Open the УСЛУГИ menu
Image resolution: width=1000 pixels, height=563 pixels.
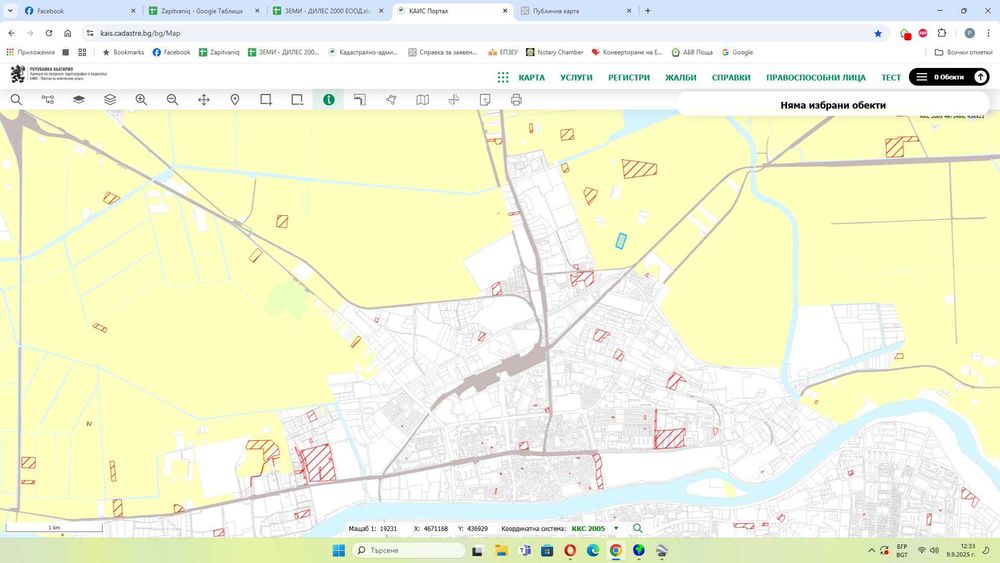[576, 77]
